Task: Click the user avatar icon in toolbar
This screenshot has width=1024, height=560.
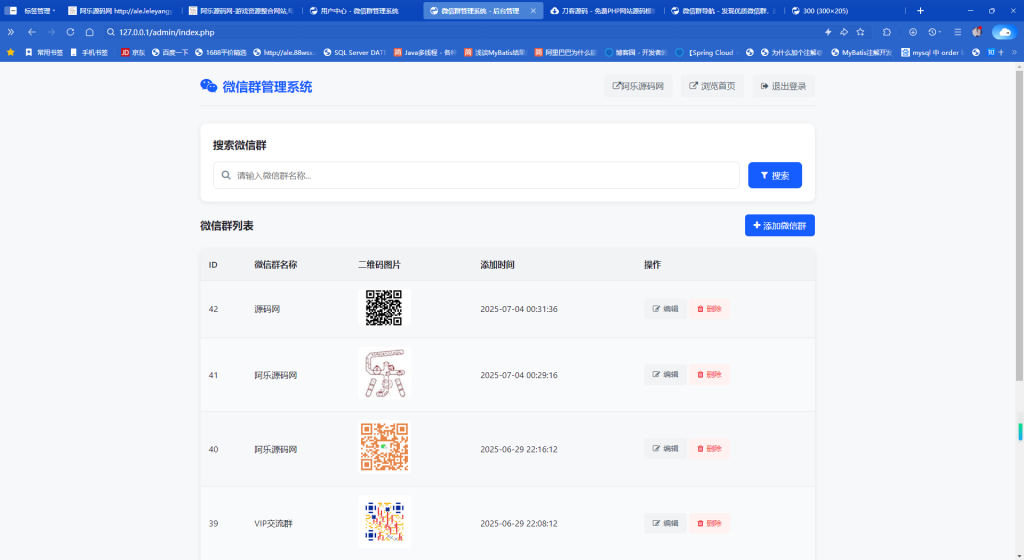Action: tap(977, 32)
